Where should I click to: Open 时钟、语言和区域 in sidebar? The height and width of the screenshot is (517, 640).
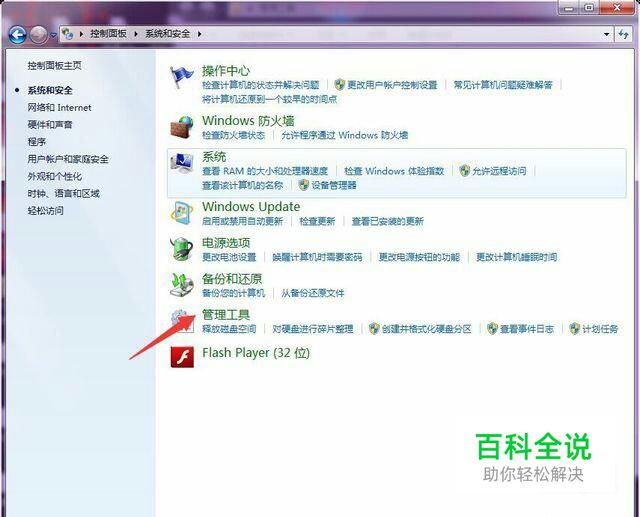click(x=64, y=193)
